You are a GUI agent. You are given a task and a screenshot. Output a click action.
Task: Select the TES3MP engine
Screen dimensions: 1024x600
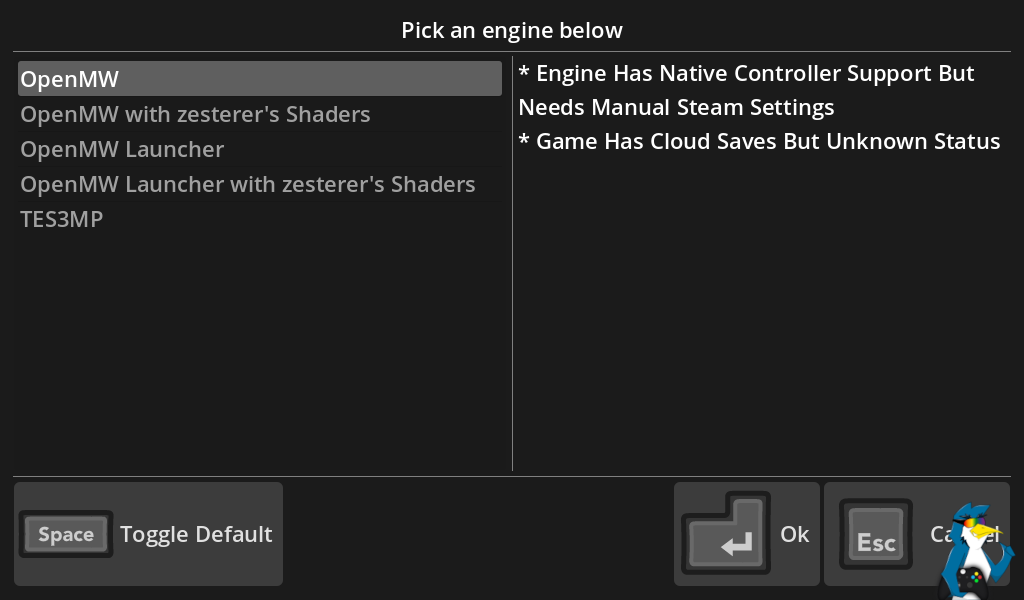point(62,219)
